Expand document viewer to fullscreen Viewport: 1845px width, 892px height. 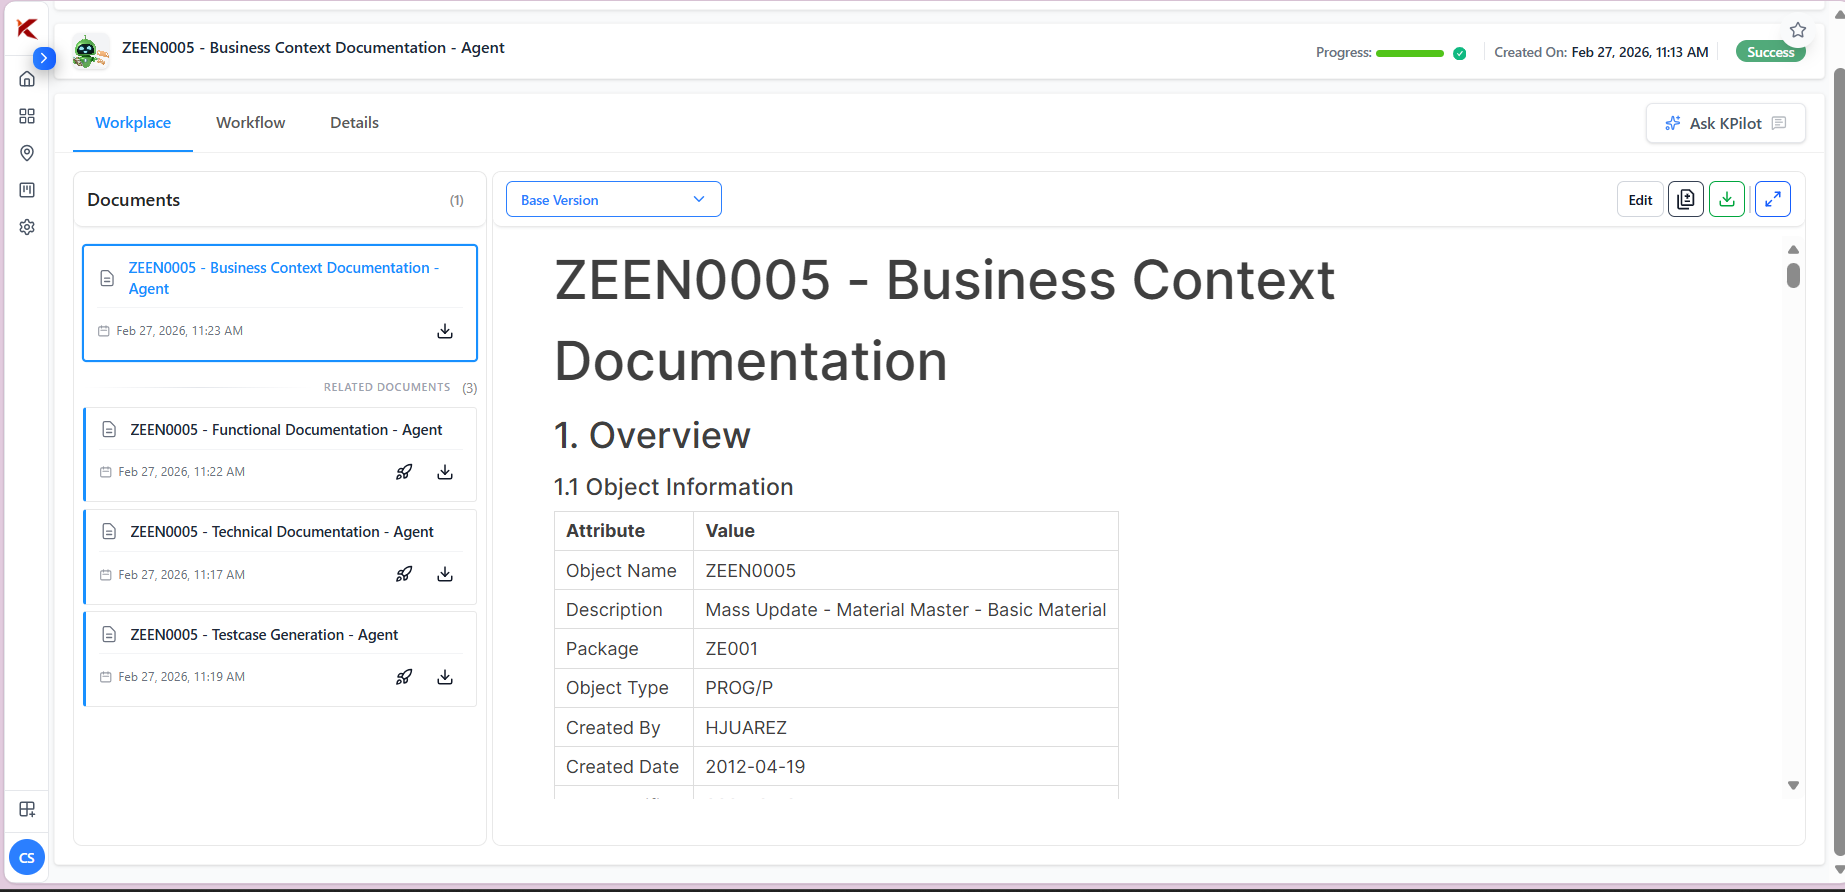point(1772,200)
